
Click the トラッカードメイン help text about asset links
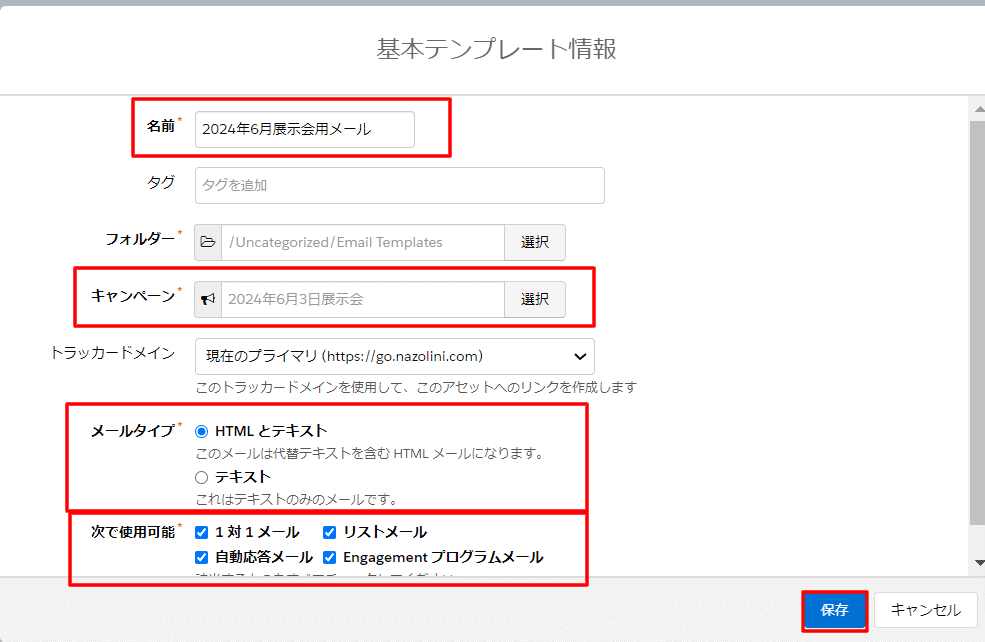tap(416, 388)
